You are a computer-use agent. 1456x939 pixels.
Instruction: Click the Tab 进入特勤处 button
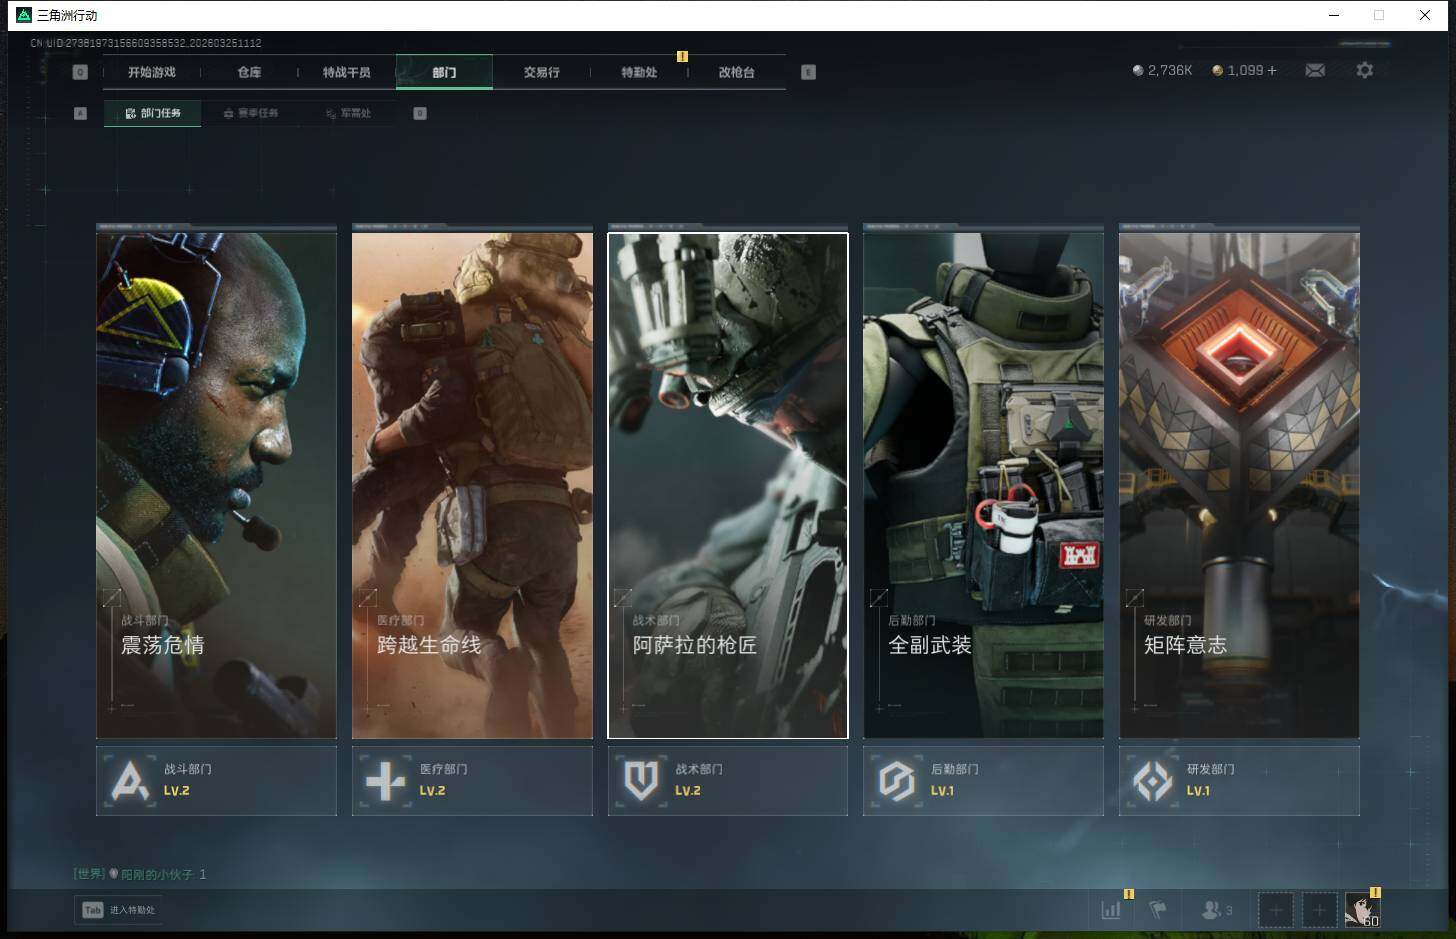(119, 910)
